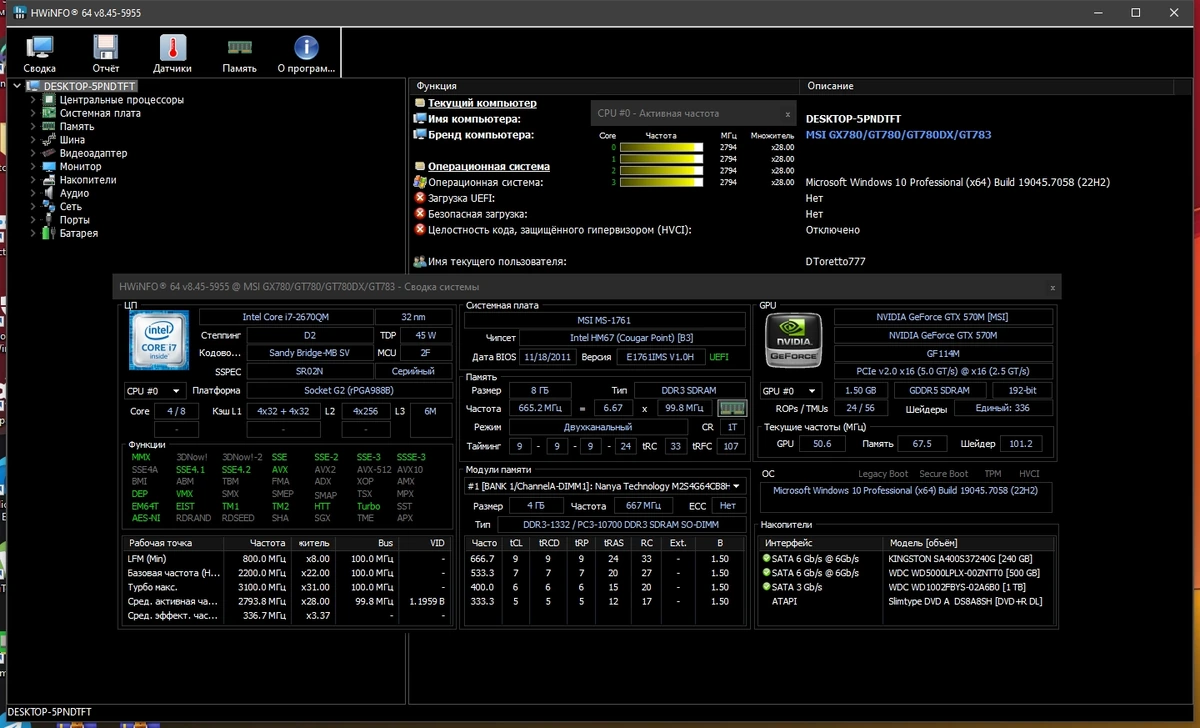Click the MSI GX780/GT780/GT780DX/GT783 brand link
Viewport: 1200px width, 728px height.
point(898,135)
